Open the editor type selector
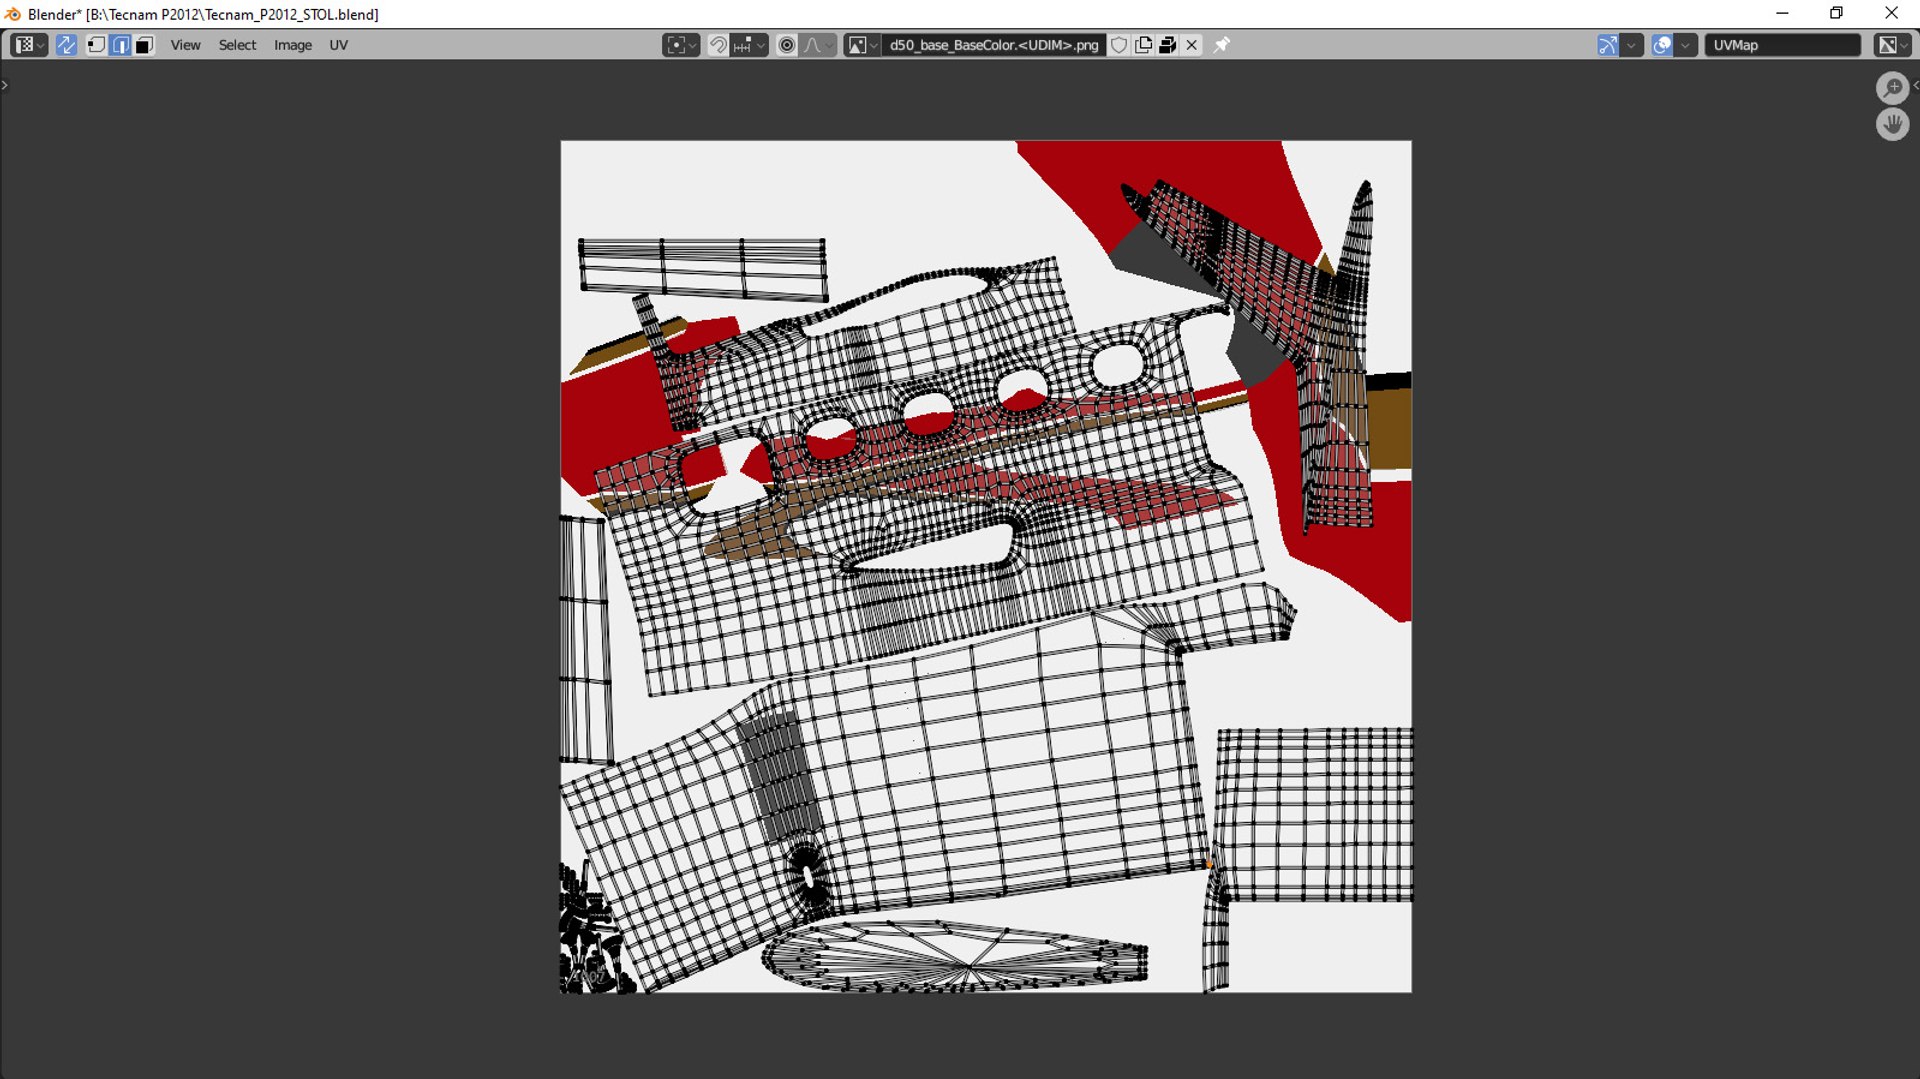This screenshot has width=1920, height=1079. pyautogui.click(x=28, y=45)
